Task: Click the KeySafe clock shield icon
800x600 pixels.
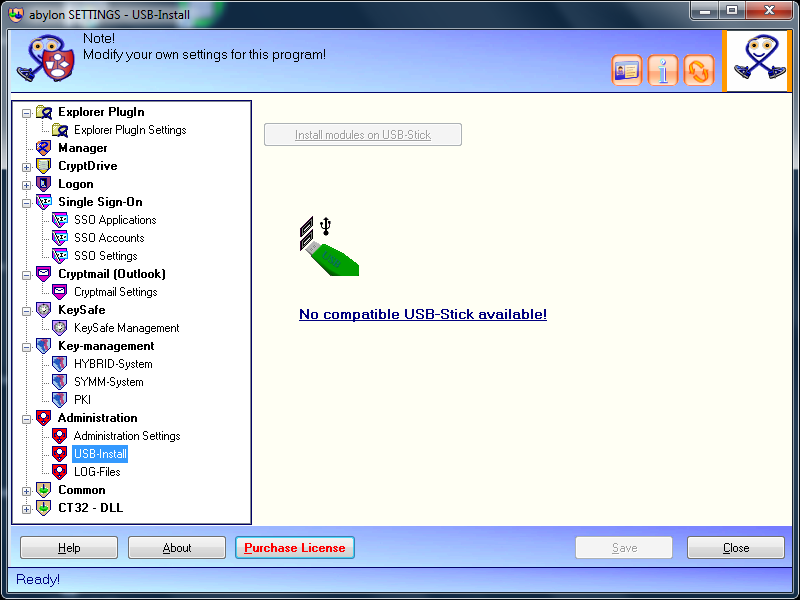Action: click(44, 310)
